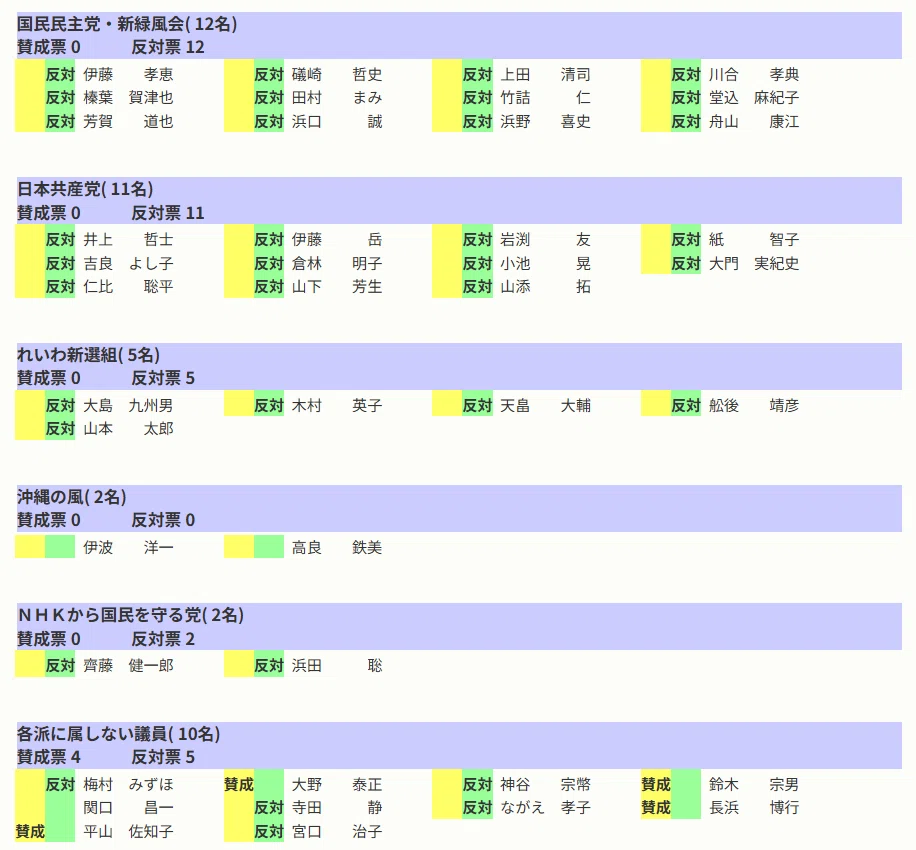The image size is (916, 850).
Task: Click the 賛成票 4 count for 各派に属しない議員
Action: click(x=48, y=757)
